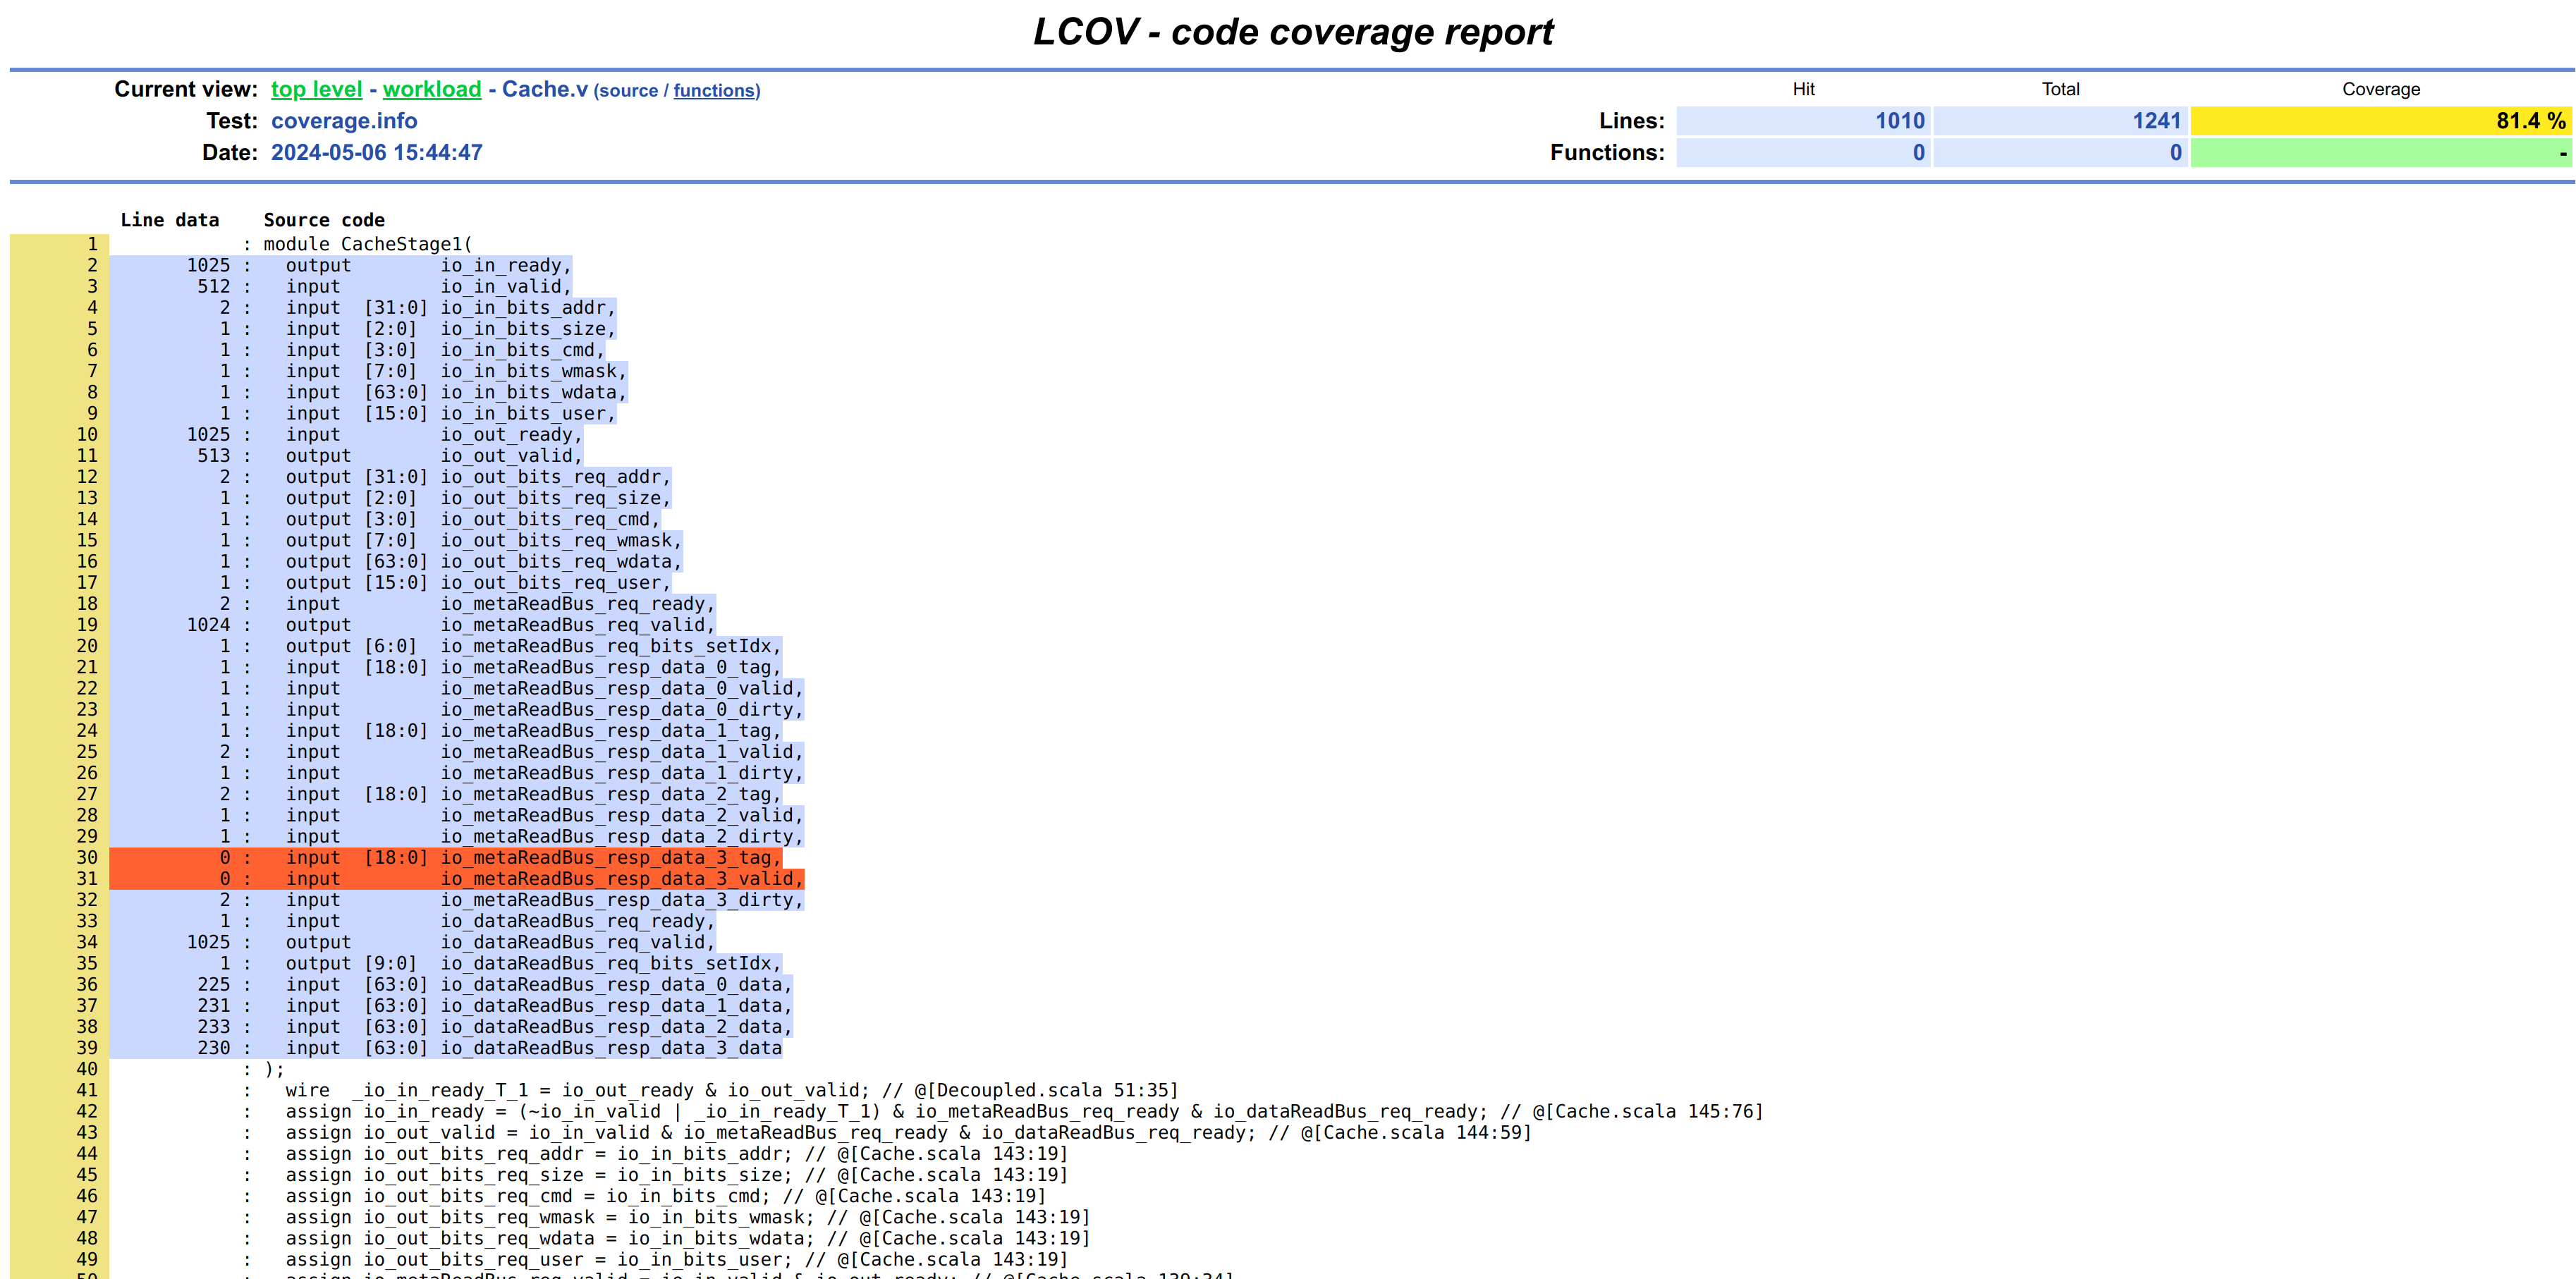2576x1279 pixels.
Task: Click the 'Hit' column header
Action: pyautogui.click(x=1803, y=89)
